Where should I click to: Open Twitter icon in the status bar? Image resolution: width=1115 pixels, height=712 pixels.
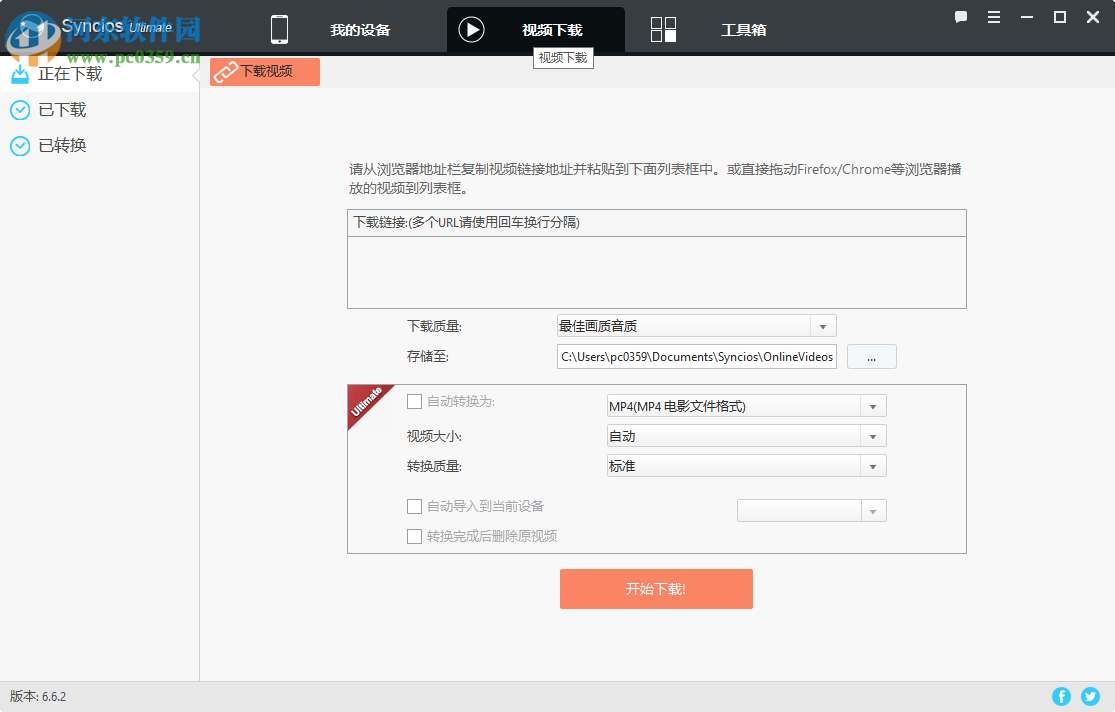pos(1090,696)
